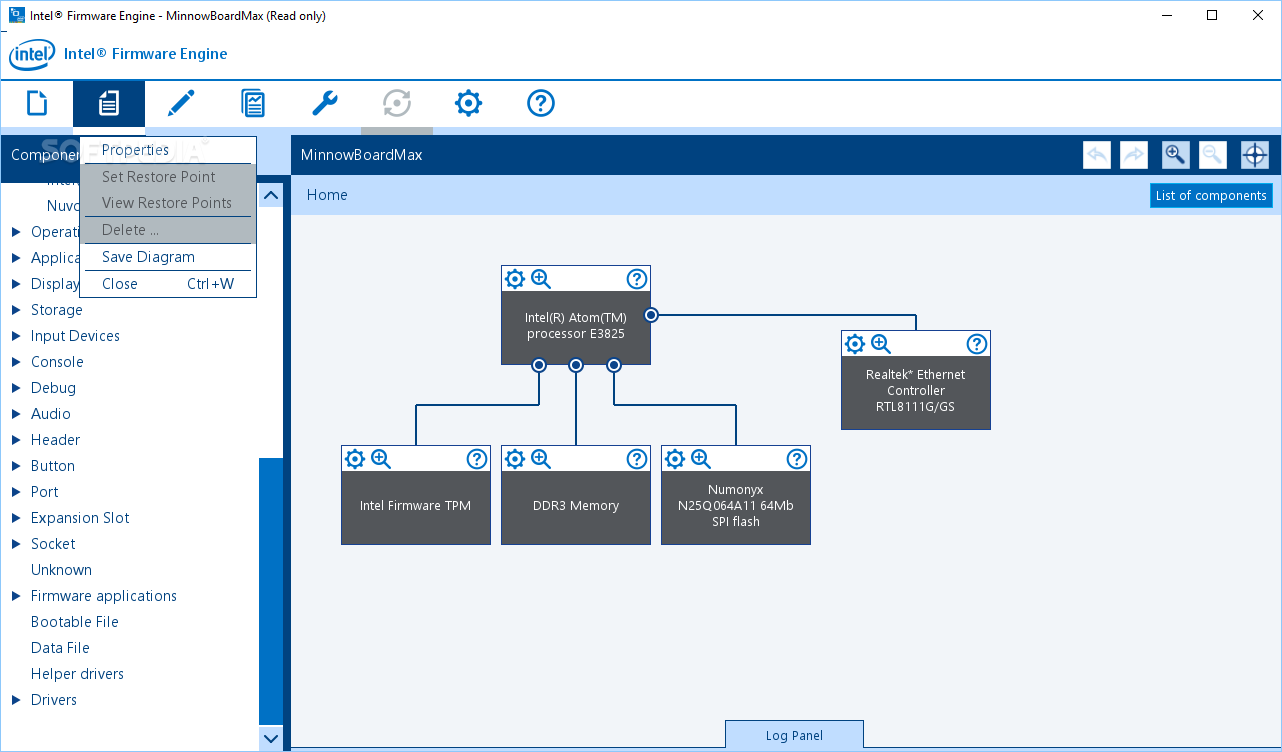This screenshot has height=752, width=1282.
Task: Expand the Debug category
Action: click(x=16, y=388)
